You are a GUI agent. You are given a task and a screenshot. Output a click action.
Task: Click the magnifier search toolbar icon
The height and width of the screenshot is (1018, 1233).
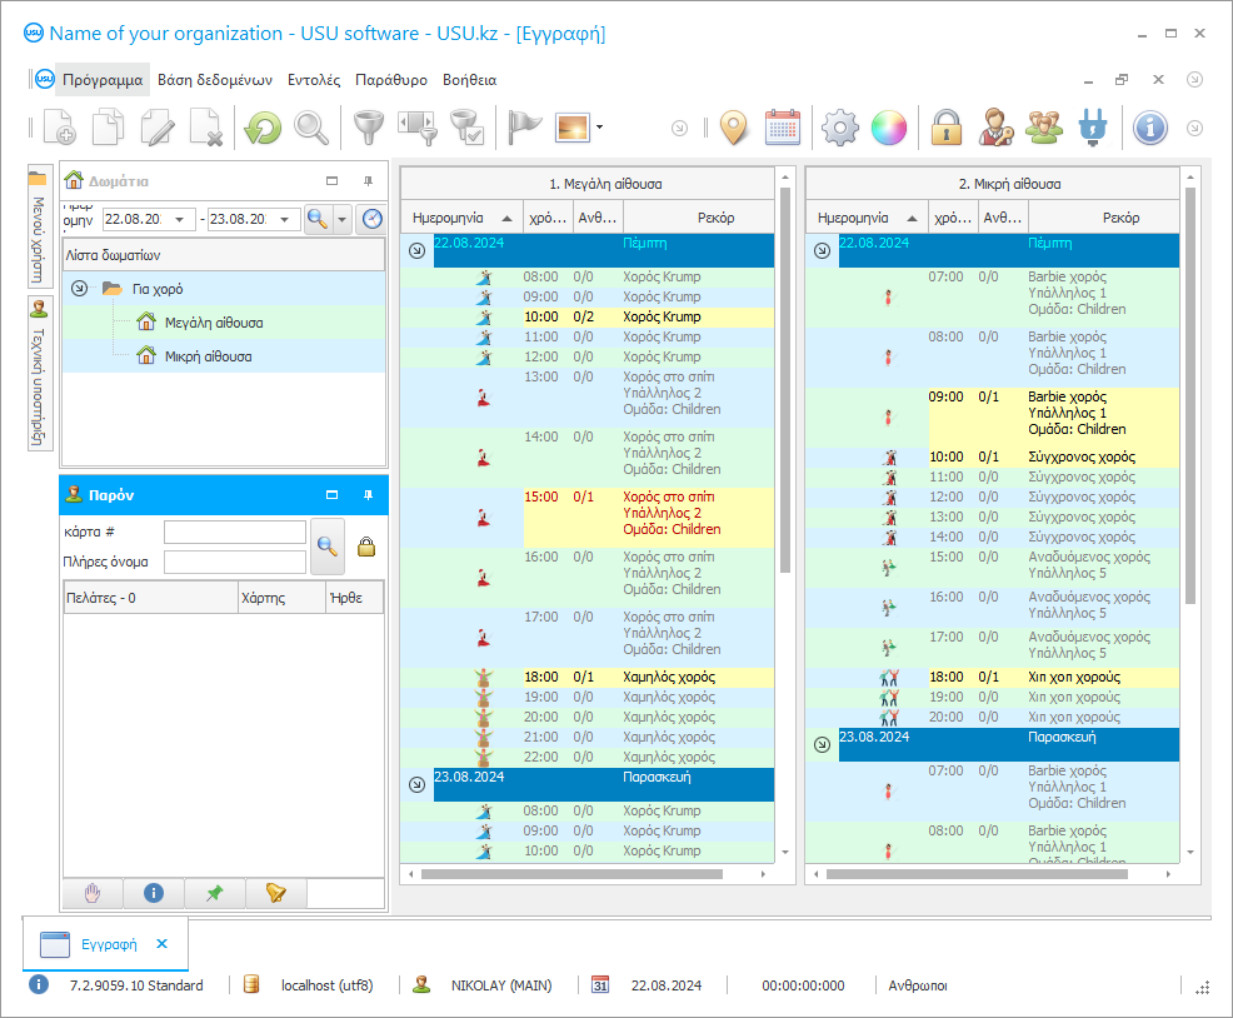(x=311, y=128)
